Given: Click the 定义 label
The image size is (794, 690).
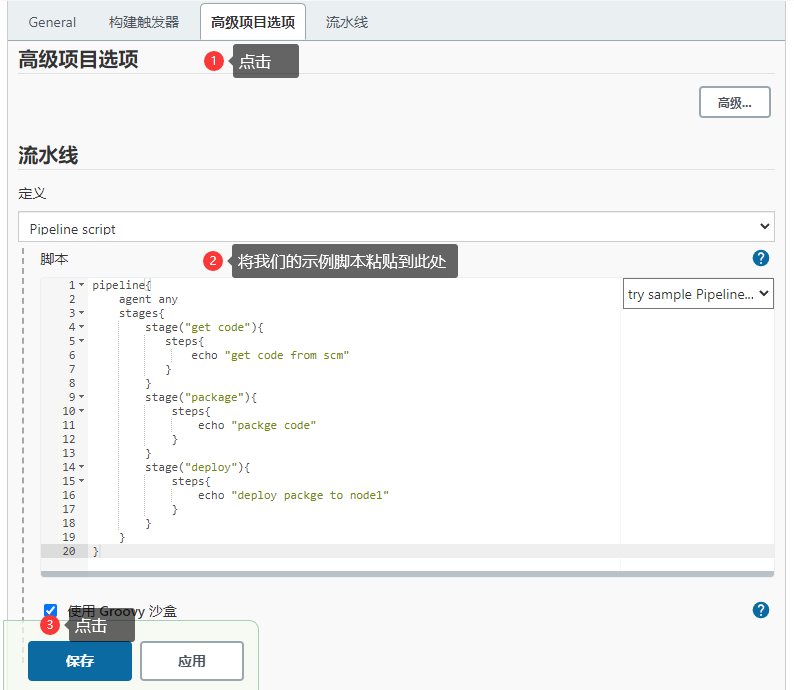Looking at the screenshot, I should click(32, 193).
